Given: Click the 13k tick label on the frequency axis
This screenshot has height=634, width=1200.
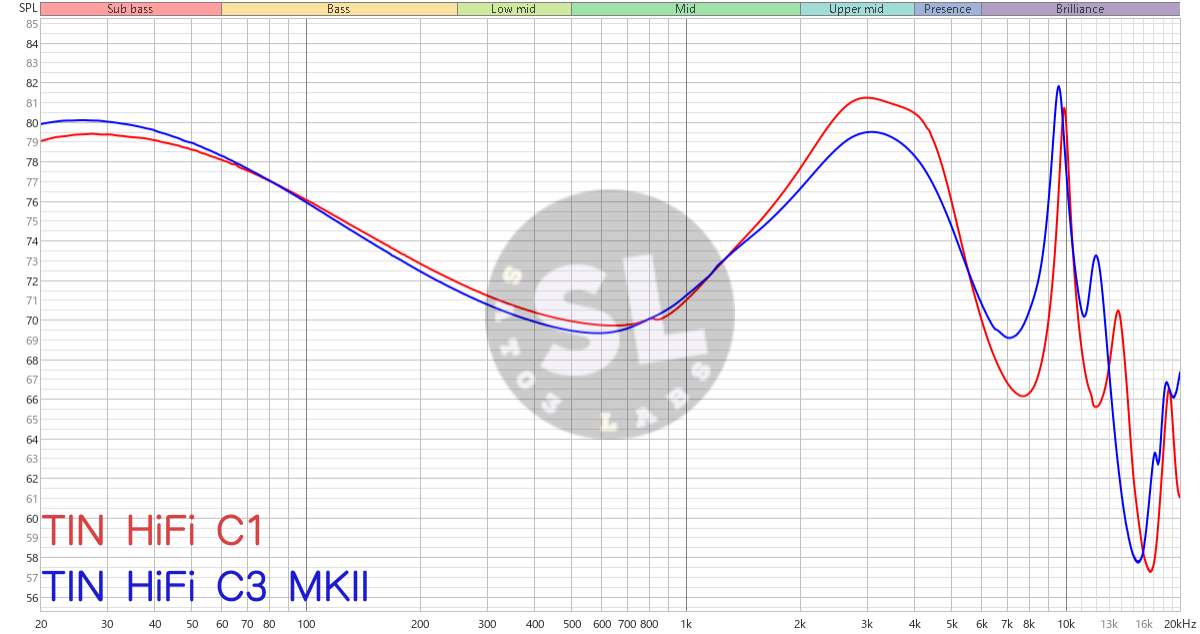Looking at the screenshot, I should [1110, 623].
